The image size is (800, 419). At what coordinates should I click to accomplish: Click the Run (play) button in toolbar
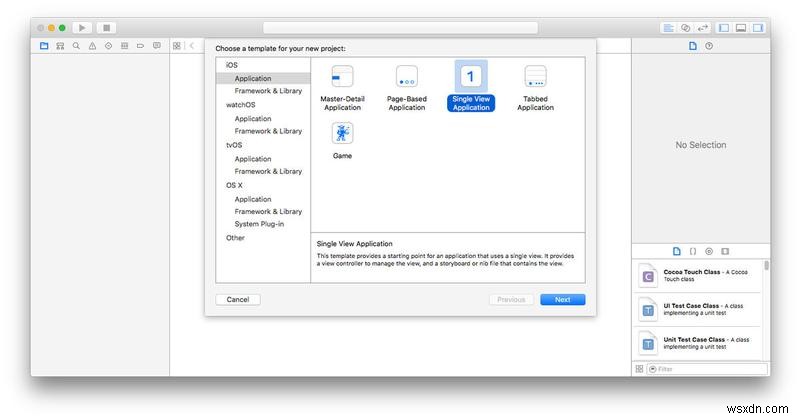[x=82, y=27]
